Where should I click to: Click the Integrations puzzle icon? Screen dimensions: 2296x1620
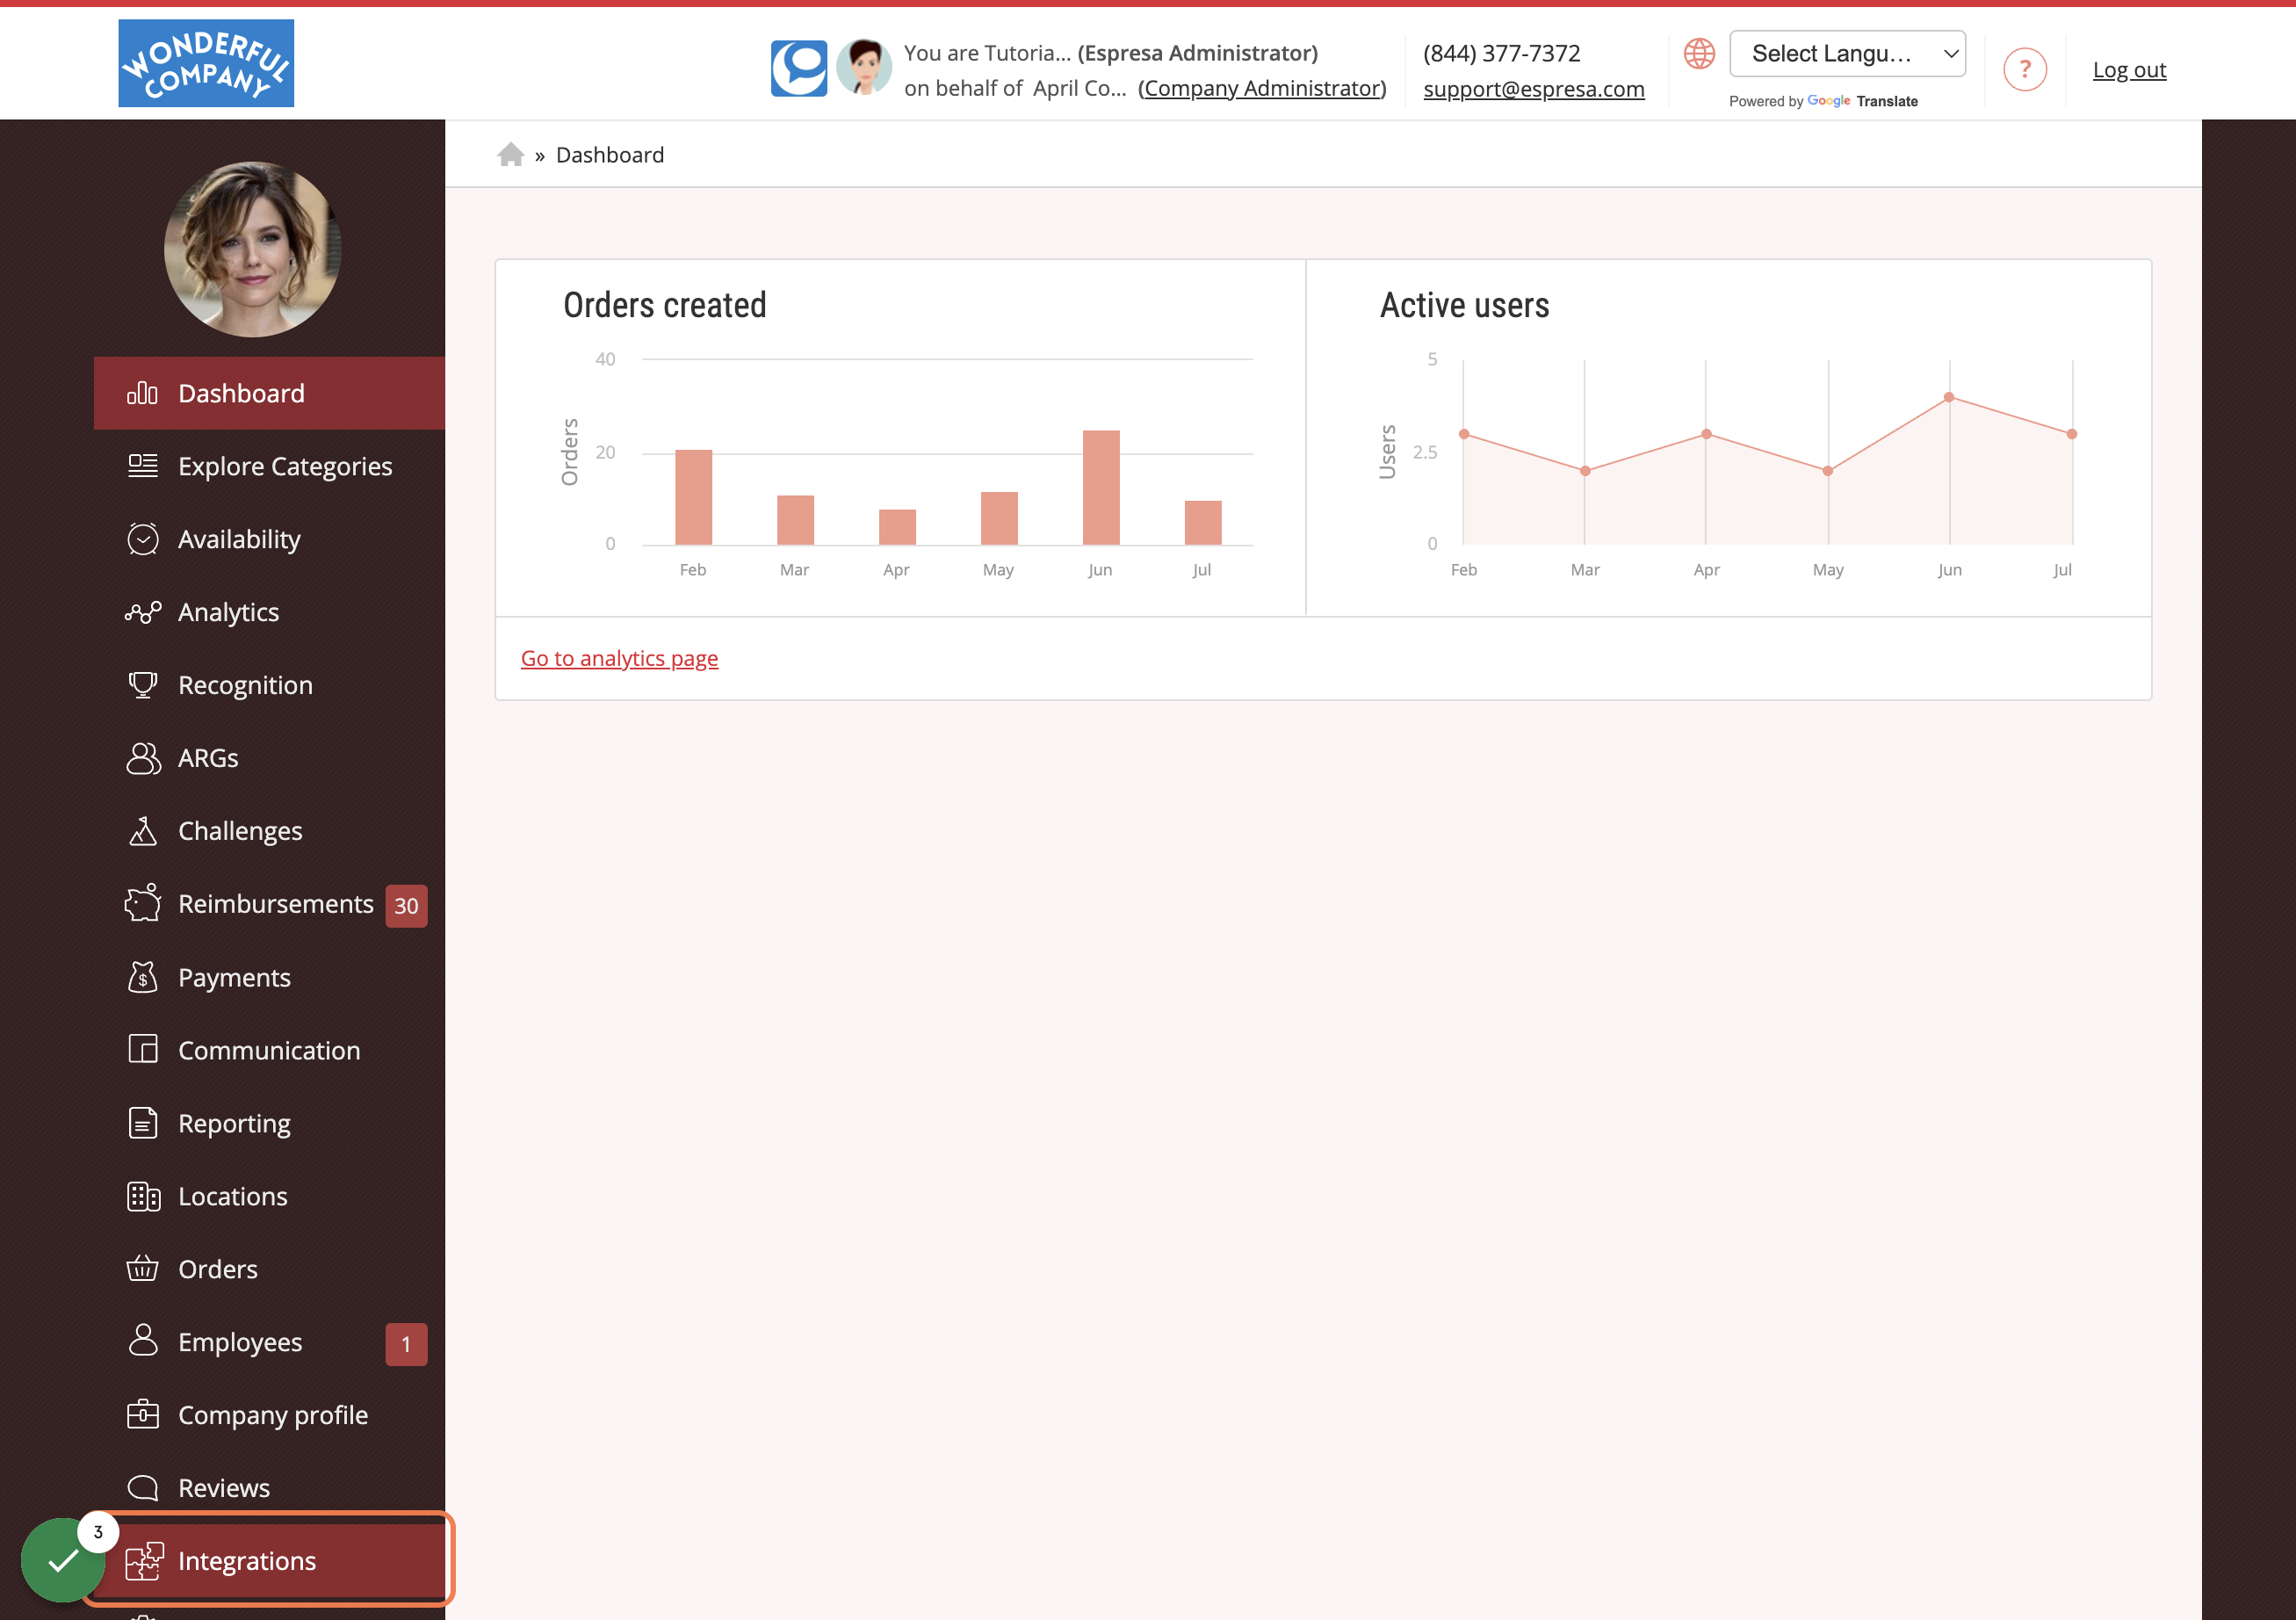(x=144, y=1560)
